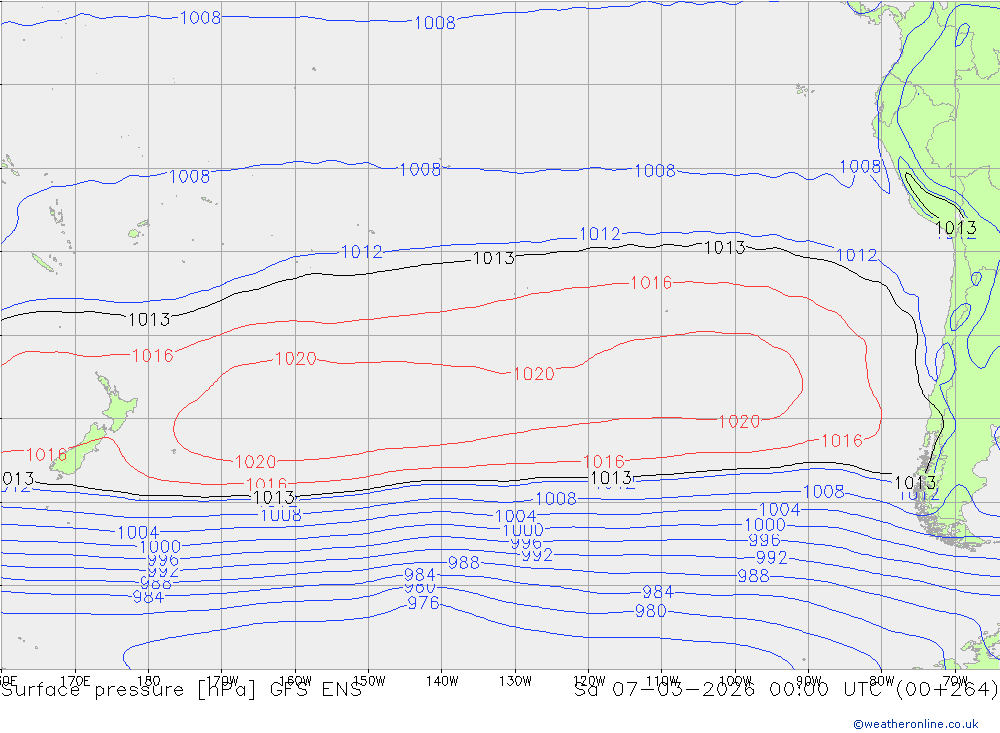The image size is (1000, 733).
Task: Click the blue 988 label just east of 140W
Action: point(464,563)
